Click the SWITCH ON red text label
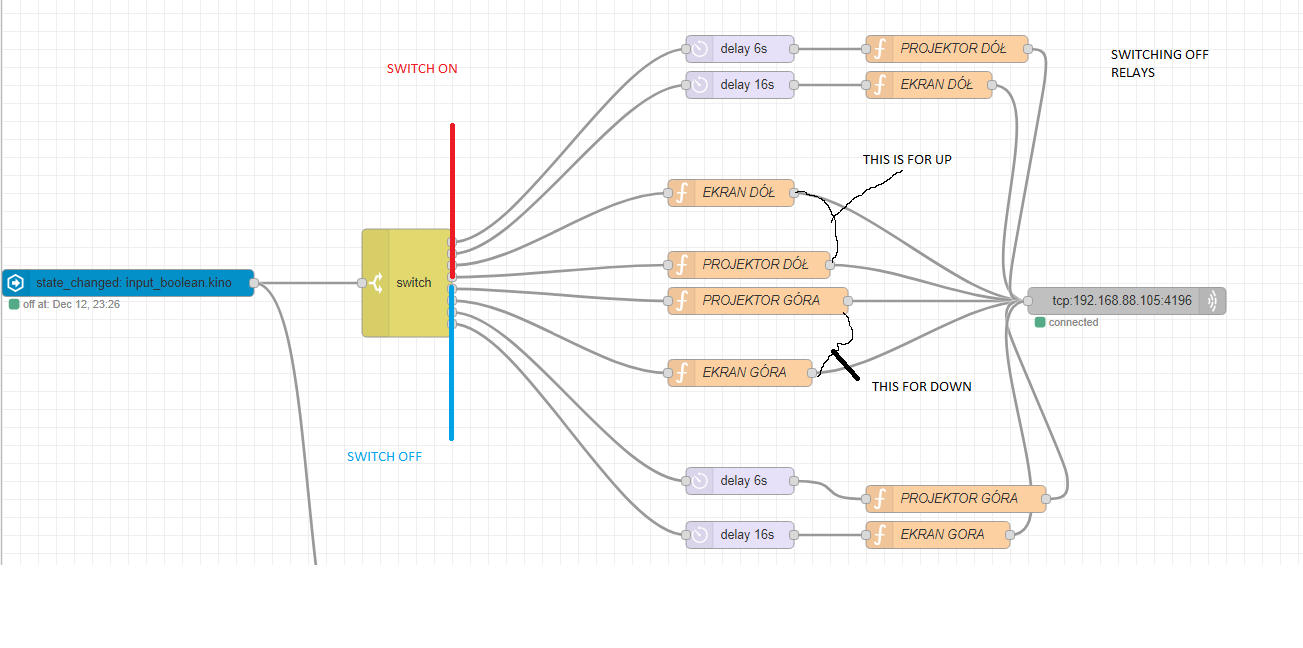Image resolution: width=1303 pixels, height=648 pixels. [422, 69]
